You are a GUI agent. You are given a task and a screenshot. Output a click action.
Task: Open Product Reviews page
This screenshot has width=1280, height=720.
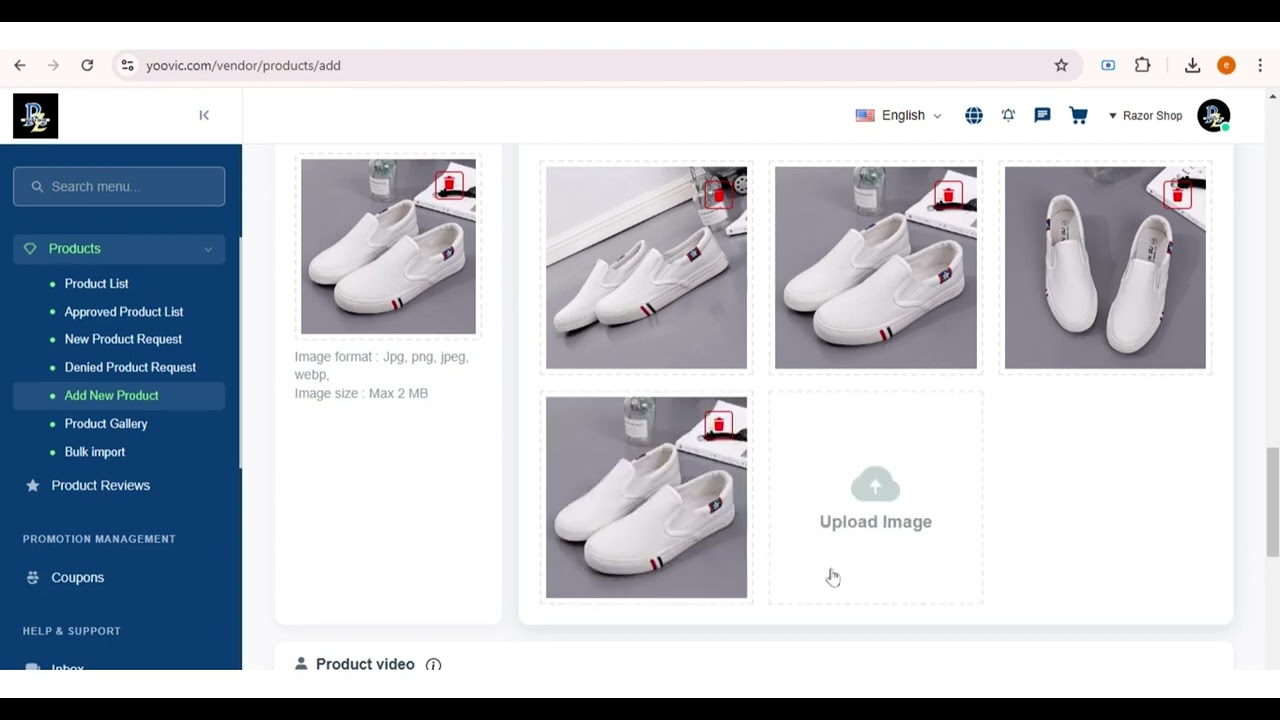tap(101, 485)
